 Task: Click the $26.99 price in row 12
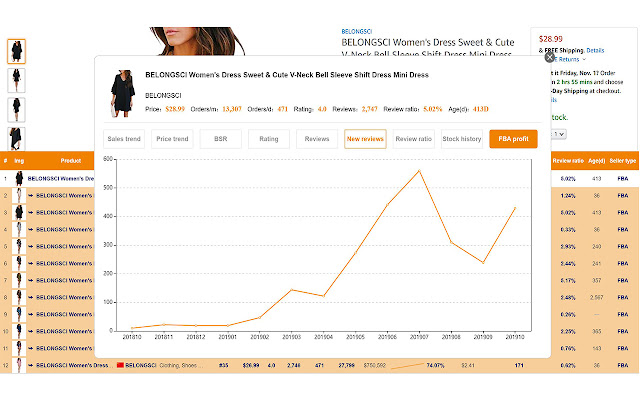click(x=251, y=365)
